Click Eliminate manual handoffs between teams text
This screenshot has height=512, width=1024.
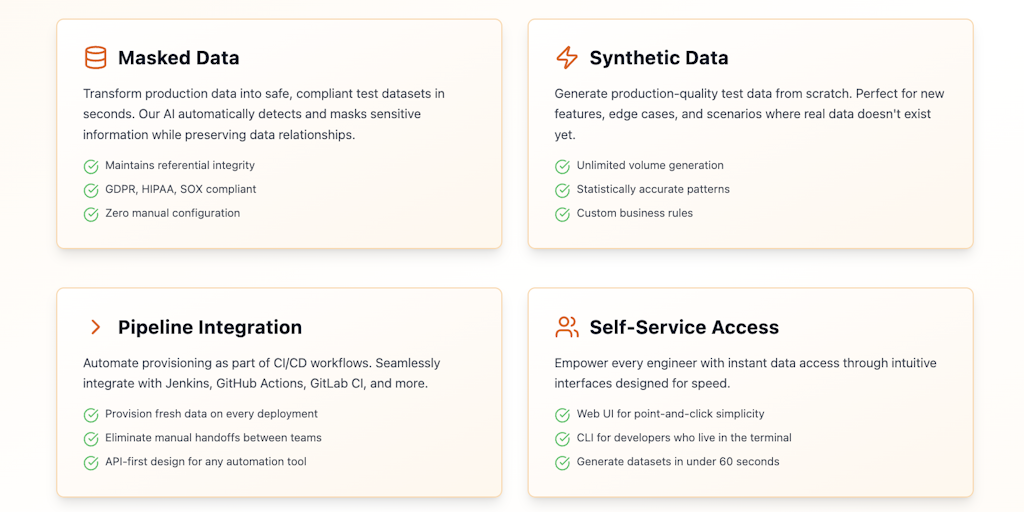pyautogui.click(x=213, y=438)
